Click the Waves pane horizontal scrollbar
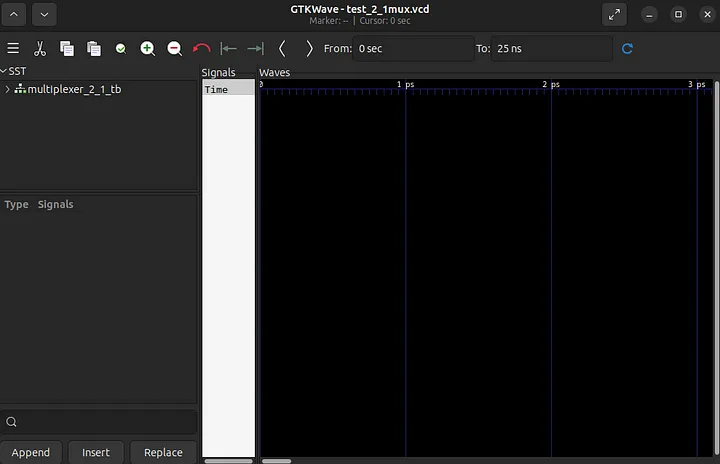Viewport: 720px width, 464px height. [x=276, y=461]
